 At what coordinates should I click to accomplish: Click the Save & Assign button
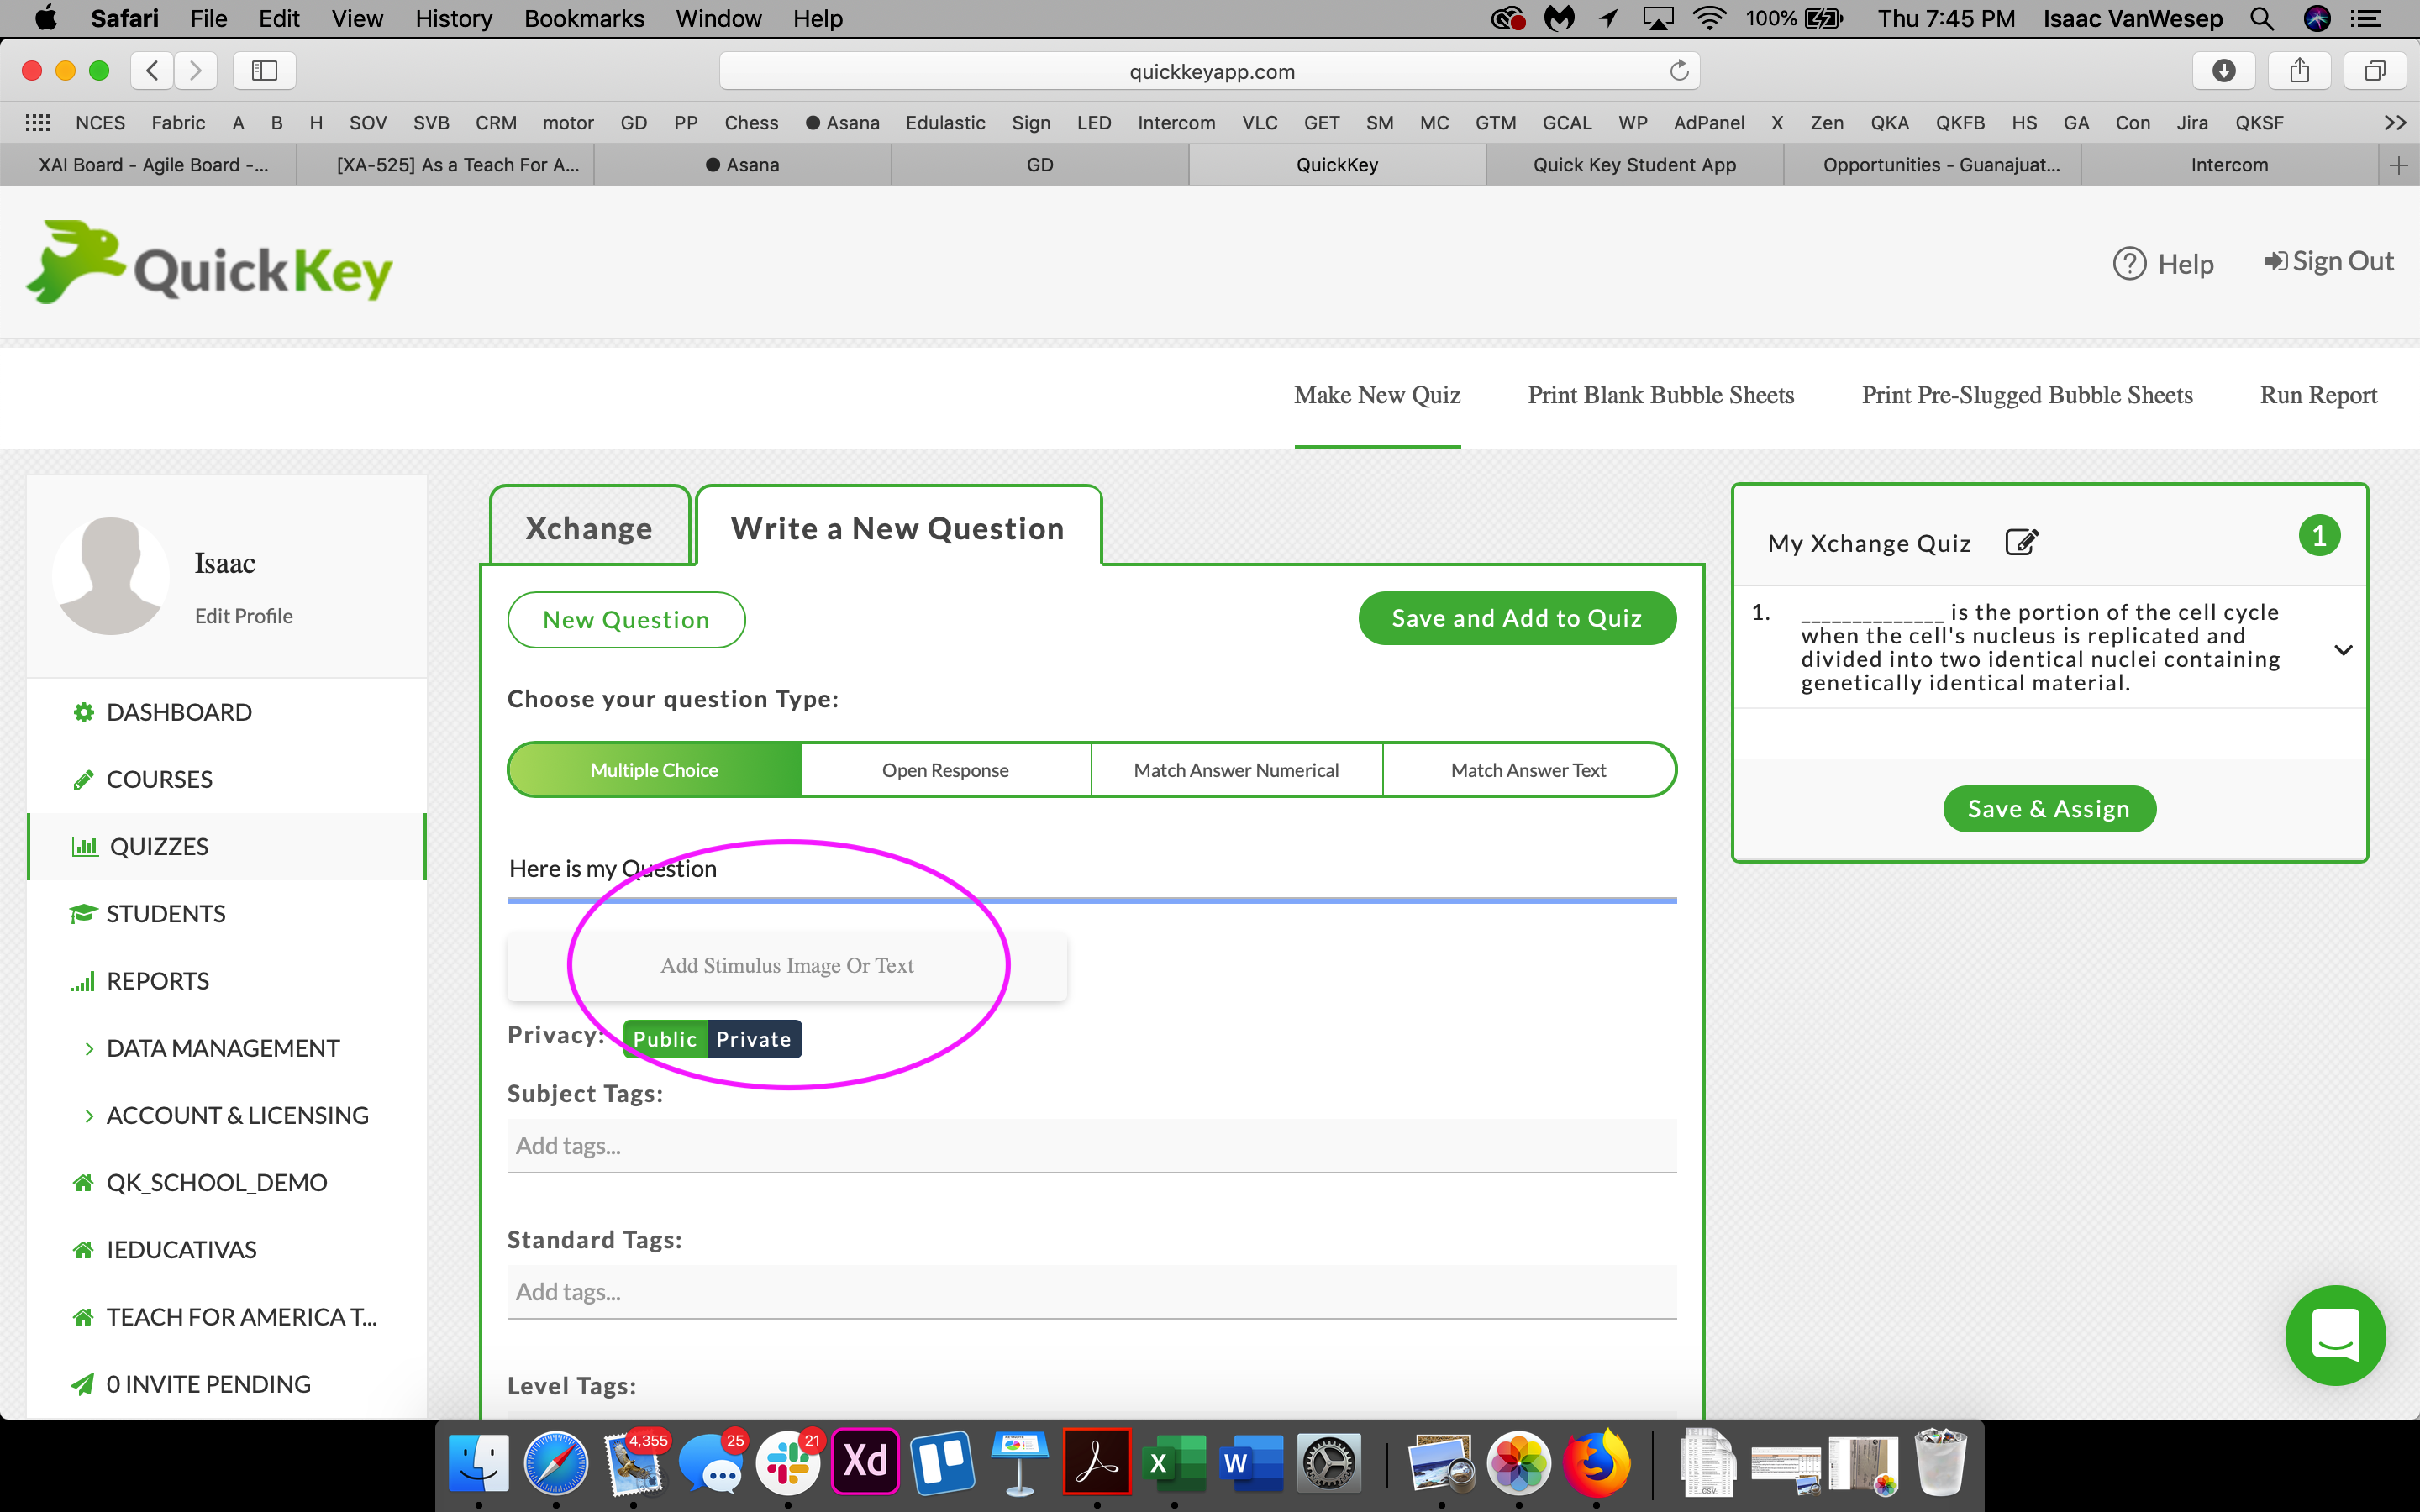(x=2049, y=808)
